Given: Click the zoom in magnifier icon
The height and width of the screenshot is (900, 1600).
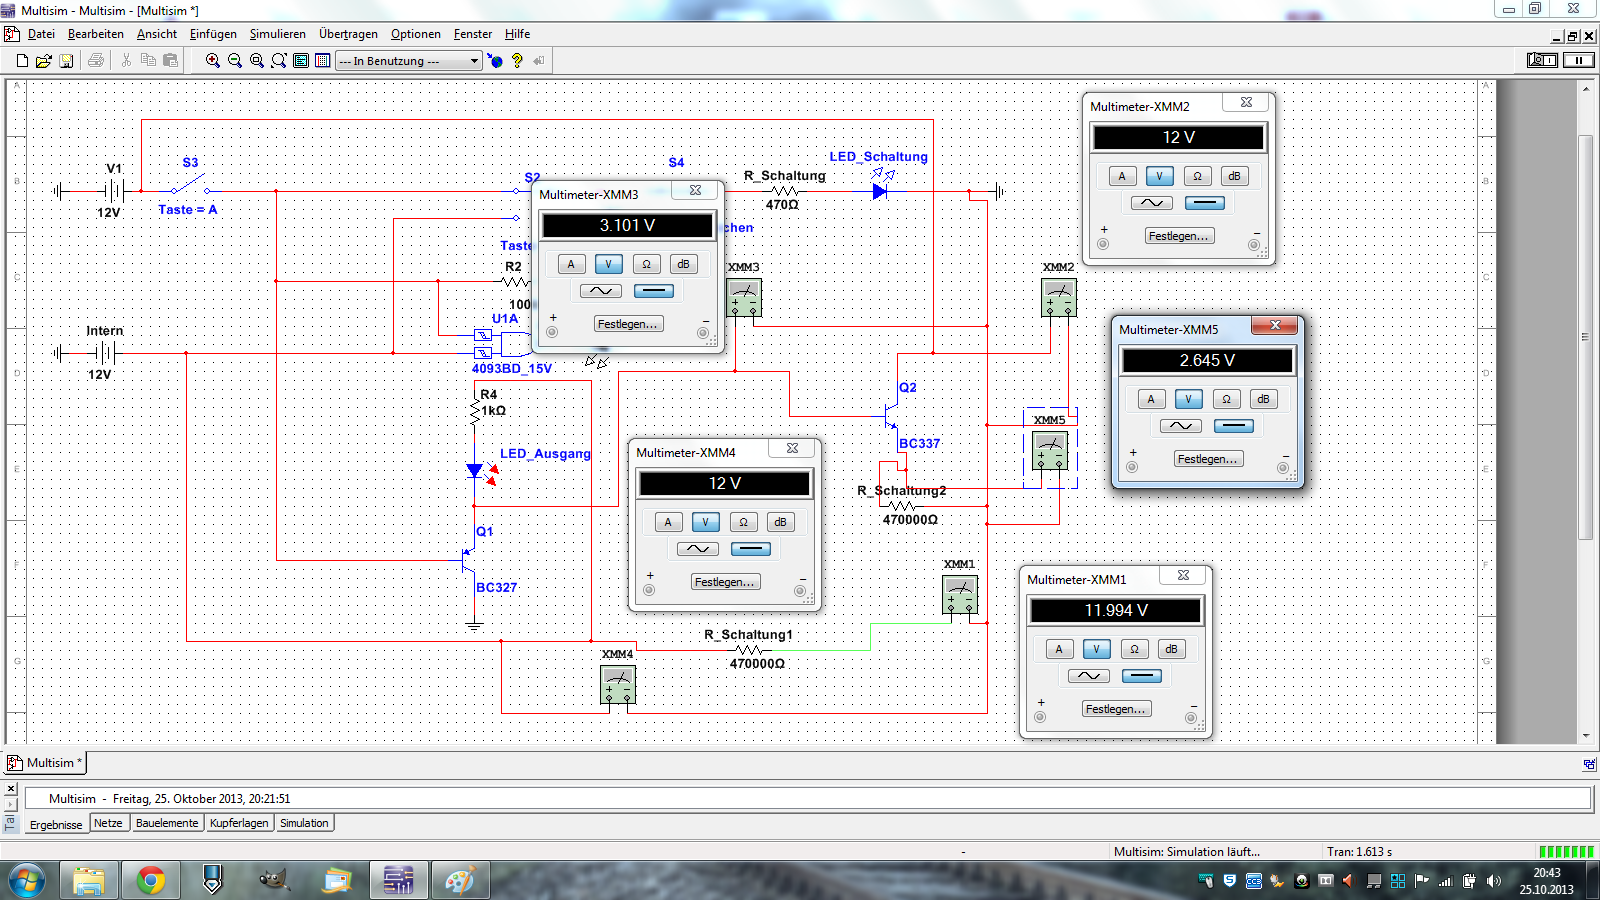Looking at the screenshot, I should tap(213, 61).
